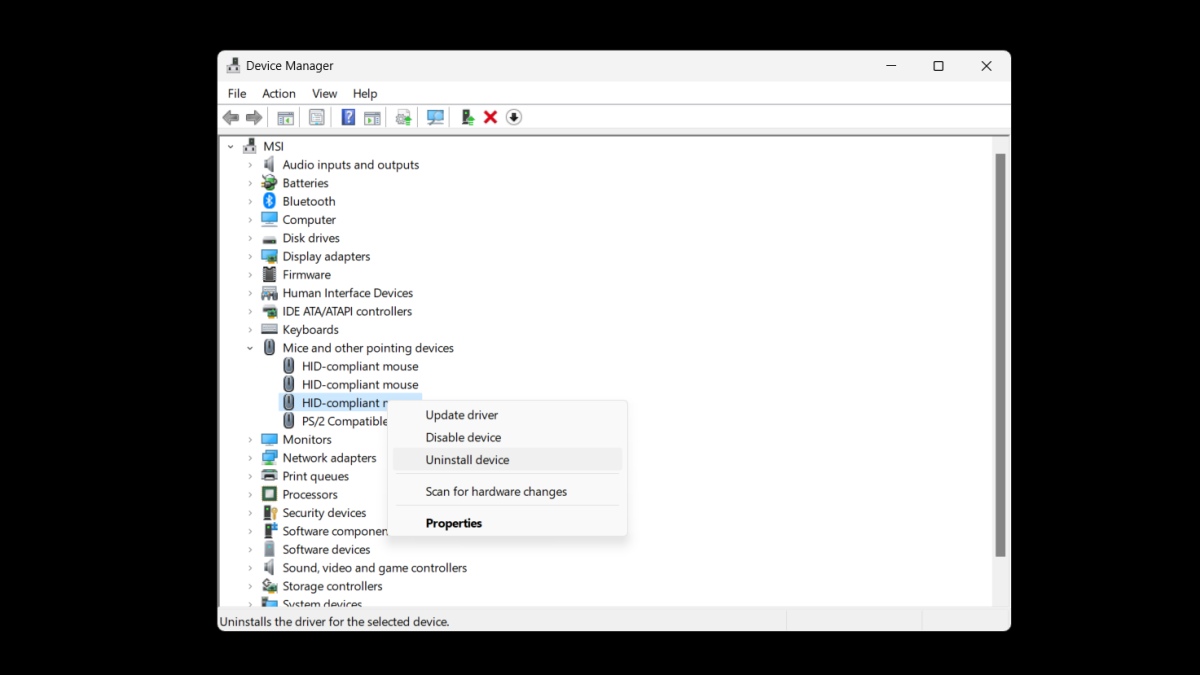This screenshot has width=1200, height=675.
Task: Select the Computer tree item label
Action: 309,220
